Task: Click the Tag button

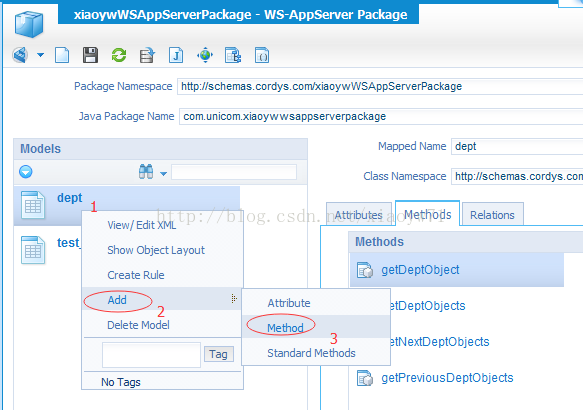Action: (x=219, y=354)
